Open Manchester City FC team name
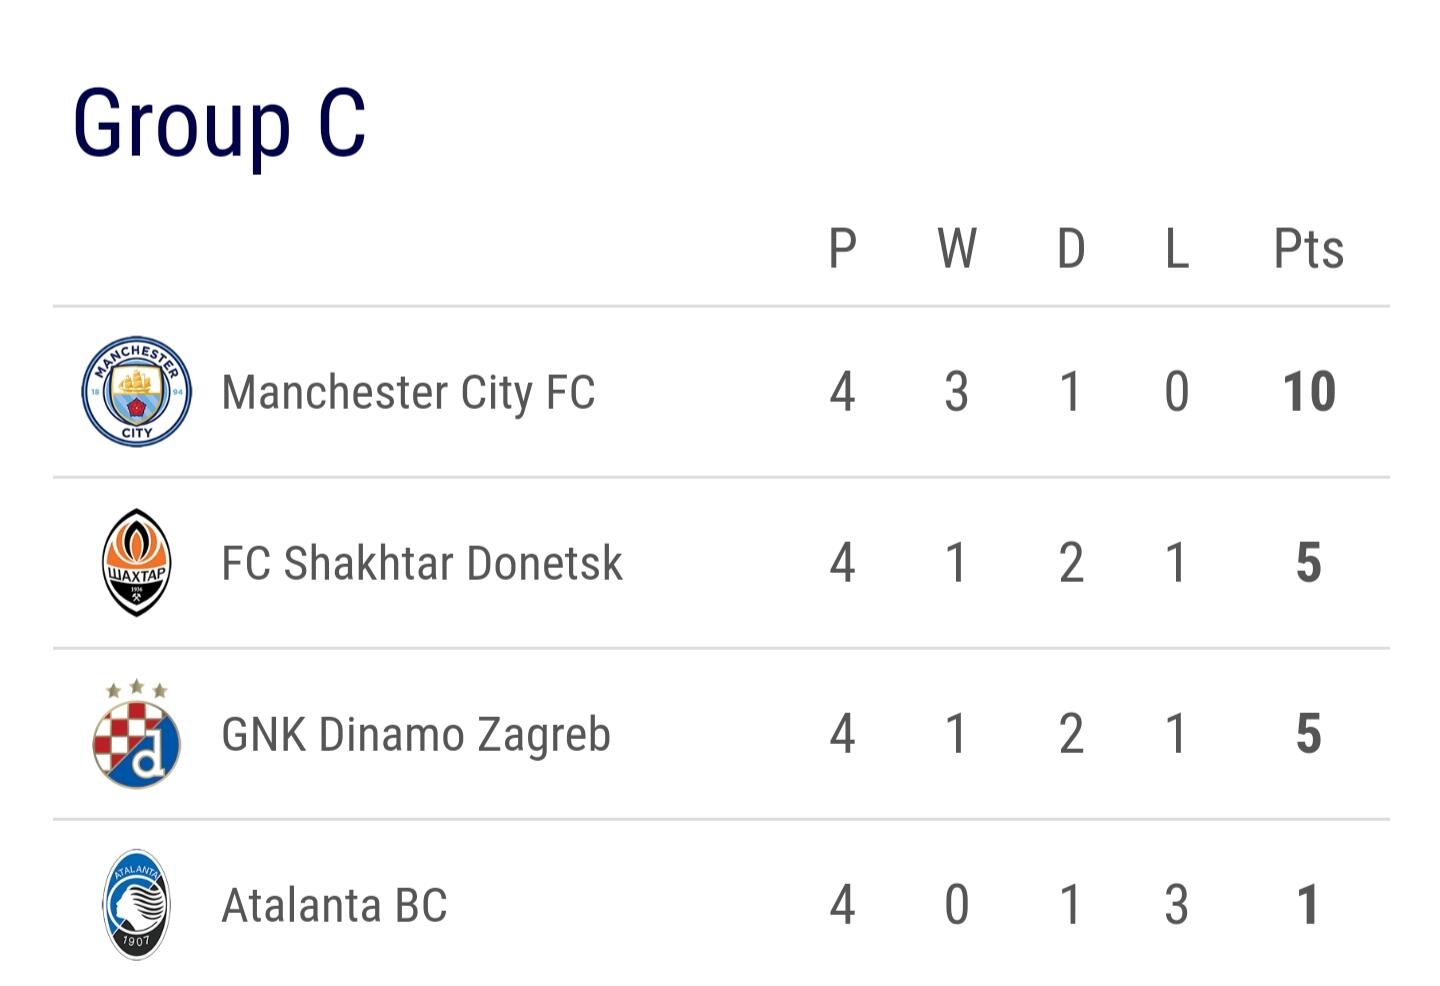The height and width of the screenshot is (986, 1440). (x=408, y=392)
